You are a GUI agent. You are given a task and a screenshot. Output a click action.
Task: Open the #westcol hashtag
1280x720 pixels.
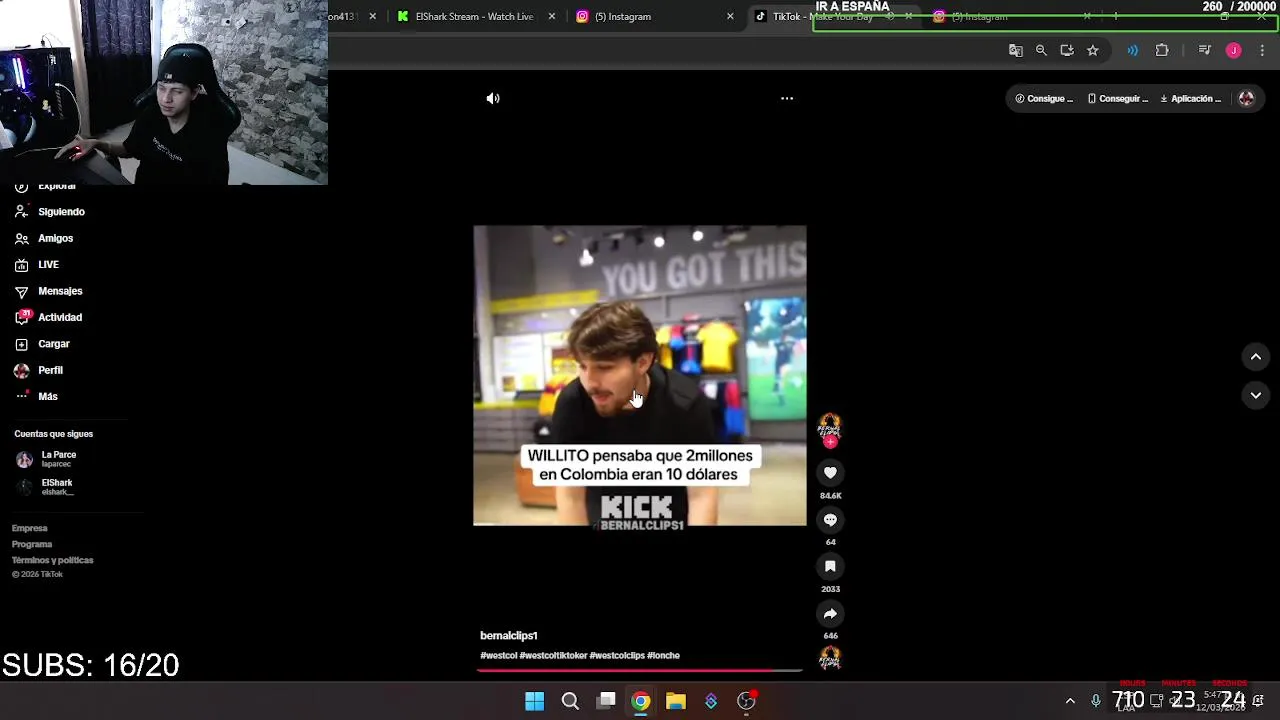498,655
